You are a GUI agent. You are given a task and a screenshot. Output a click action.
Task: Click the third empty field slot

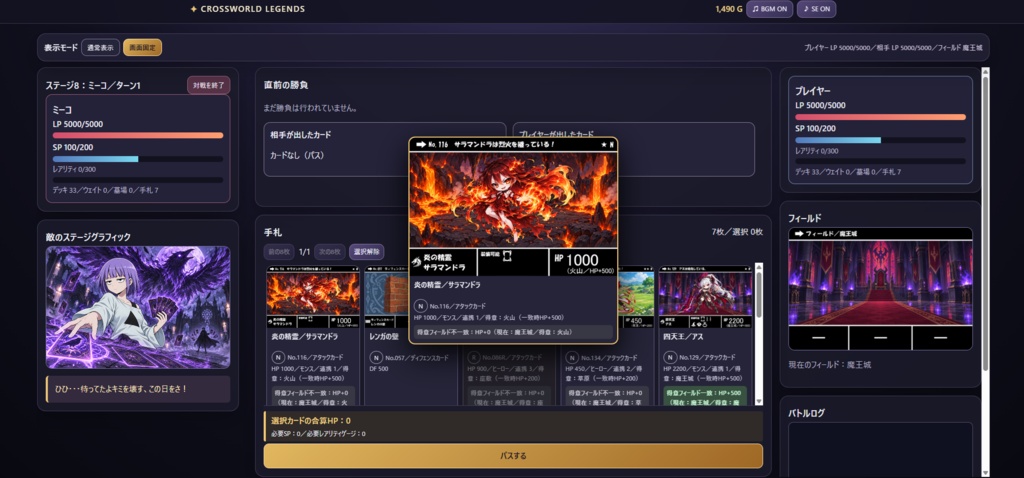coord(941,338)
